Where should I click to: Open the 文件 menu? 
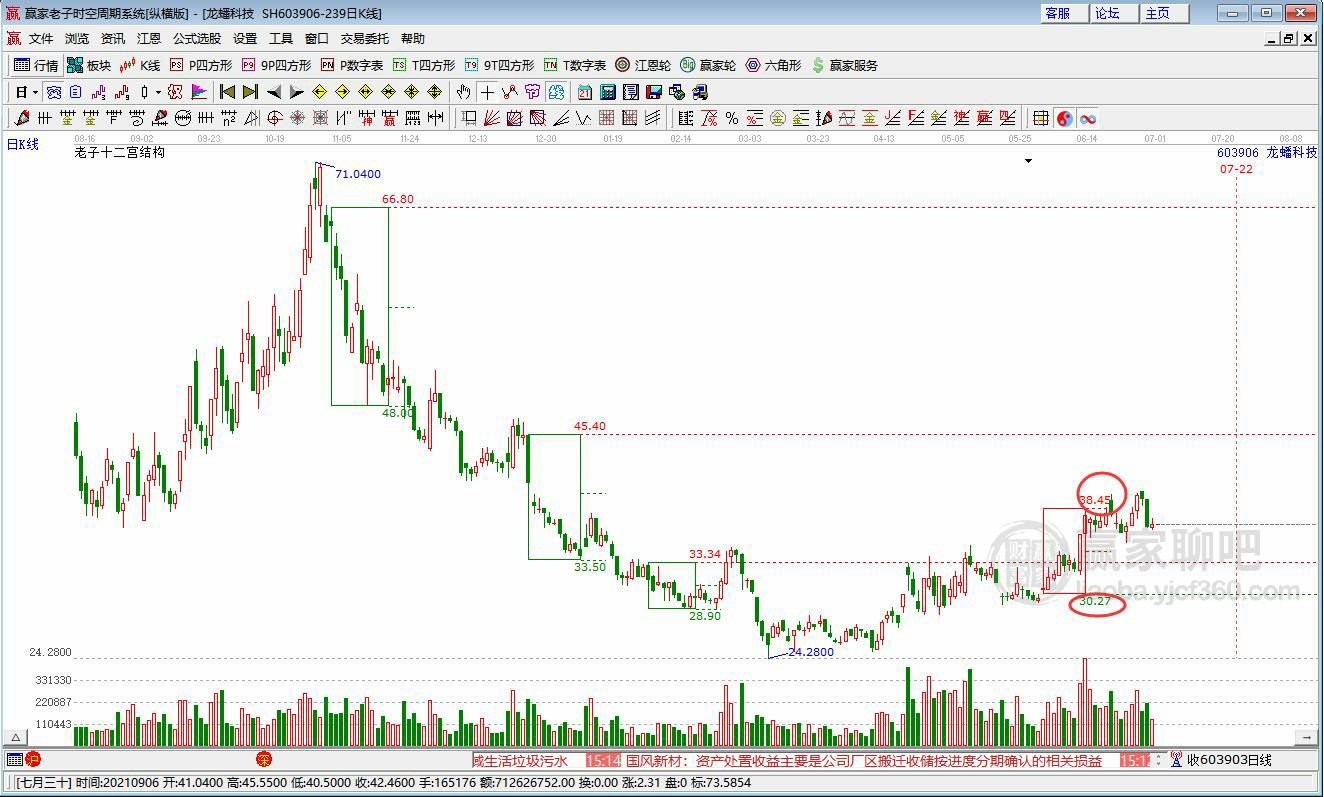coord(41,39)
